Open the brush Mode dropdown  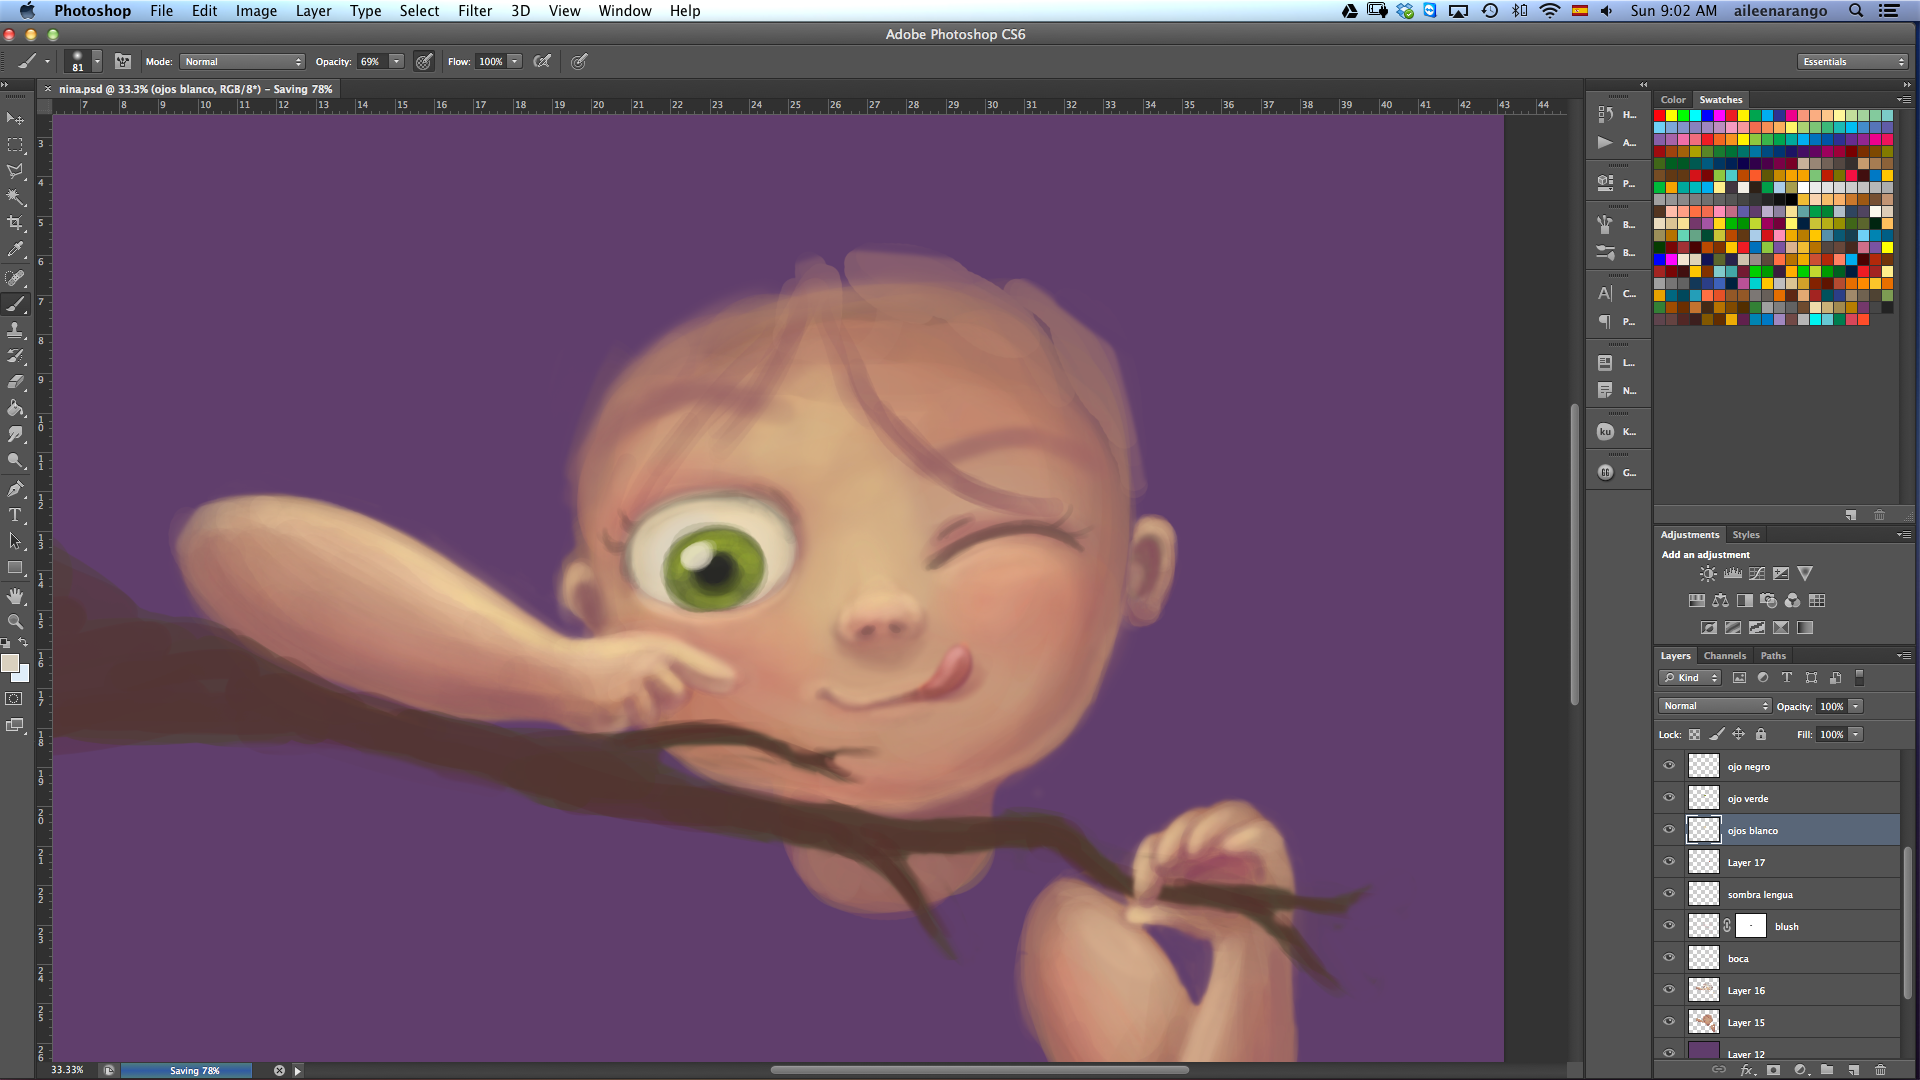pos(242,62)
